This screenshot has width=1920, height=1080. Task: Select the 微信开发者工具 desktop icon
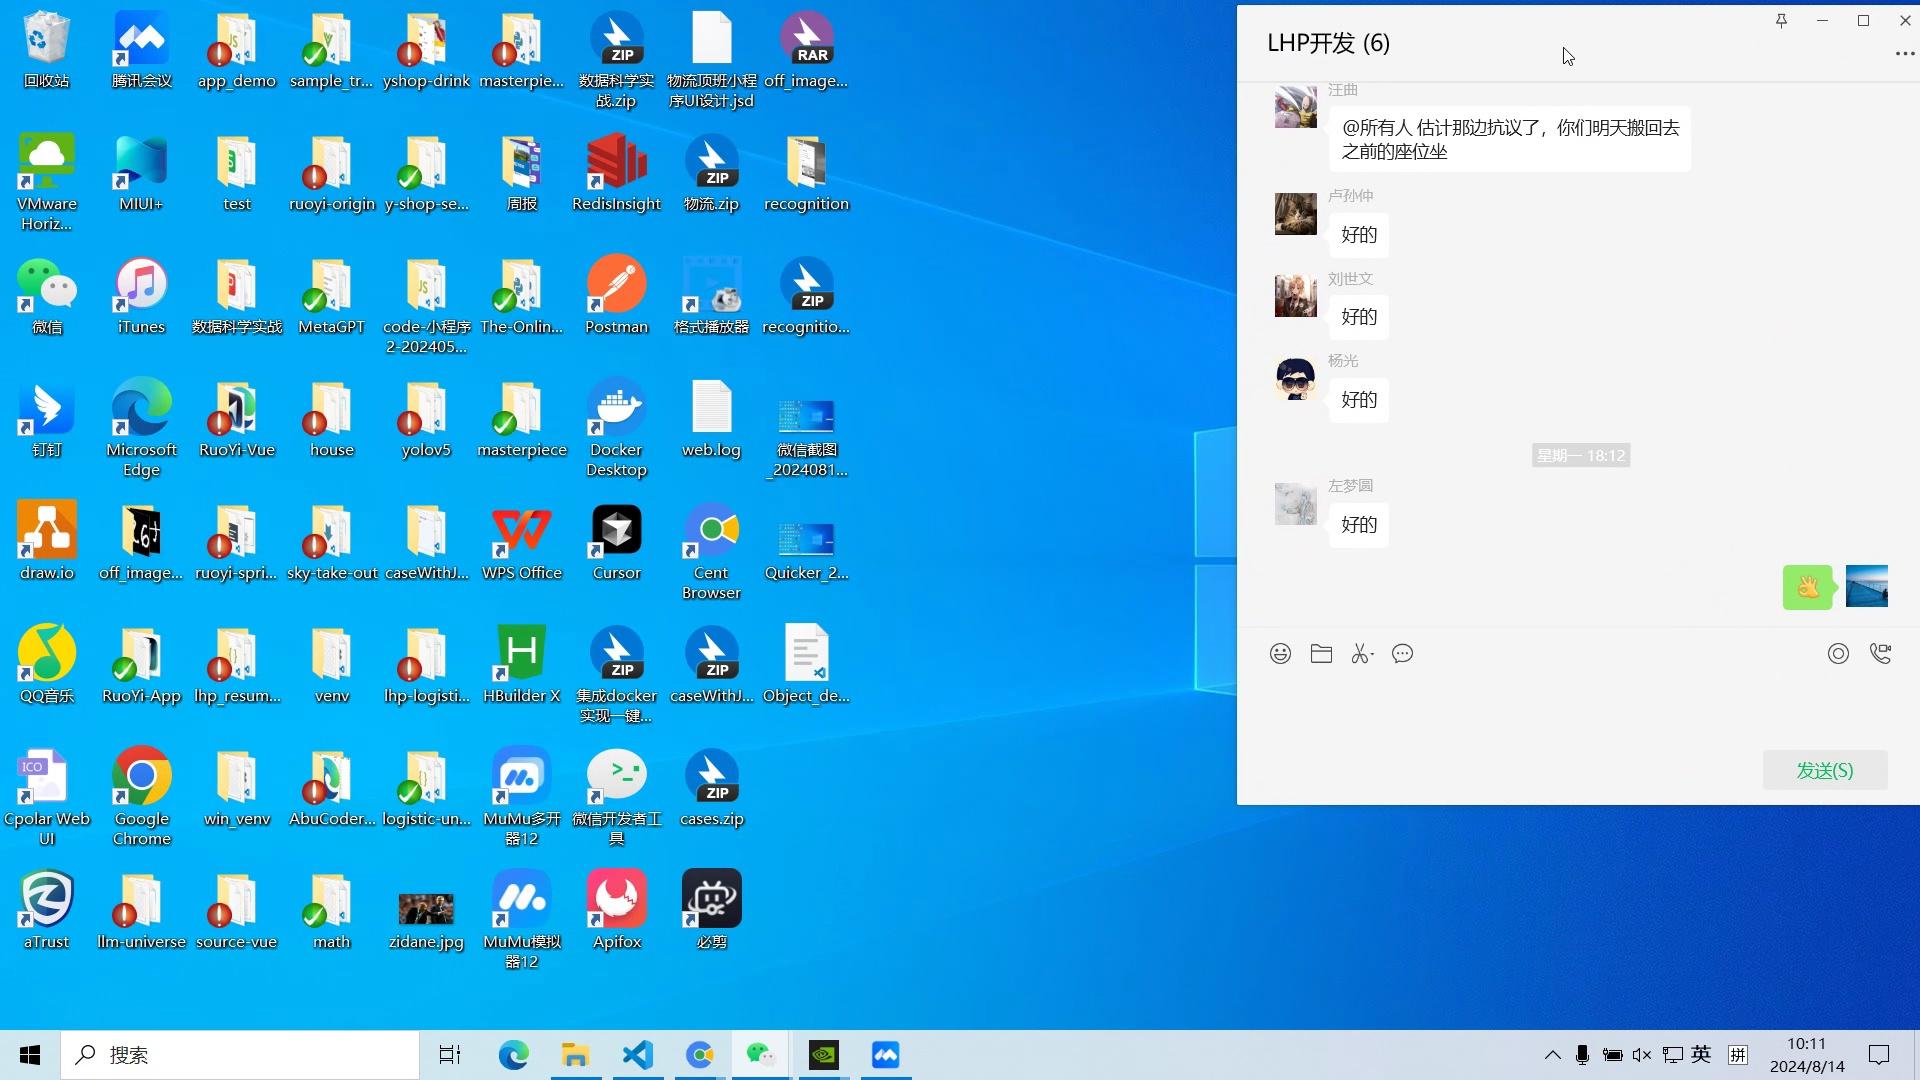pos(616,798)
